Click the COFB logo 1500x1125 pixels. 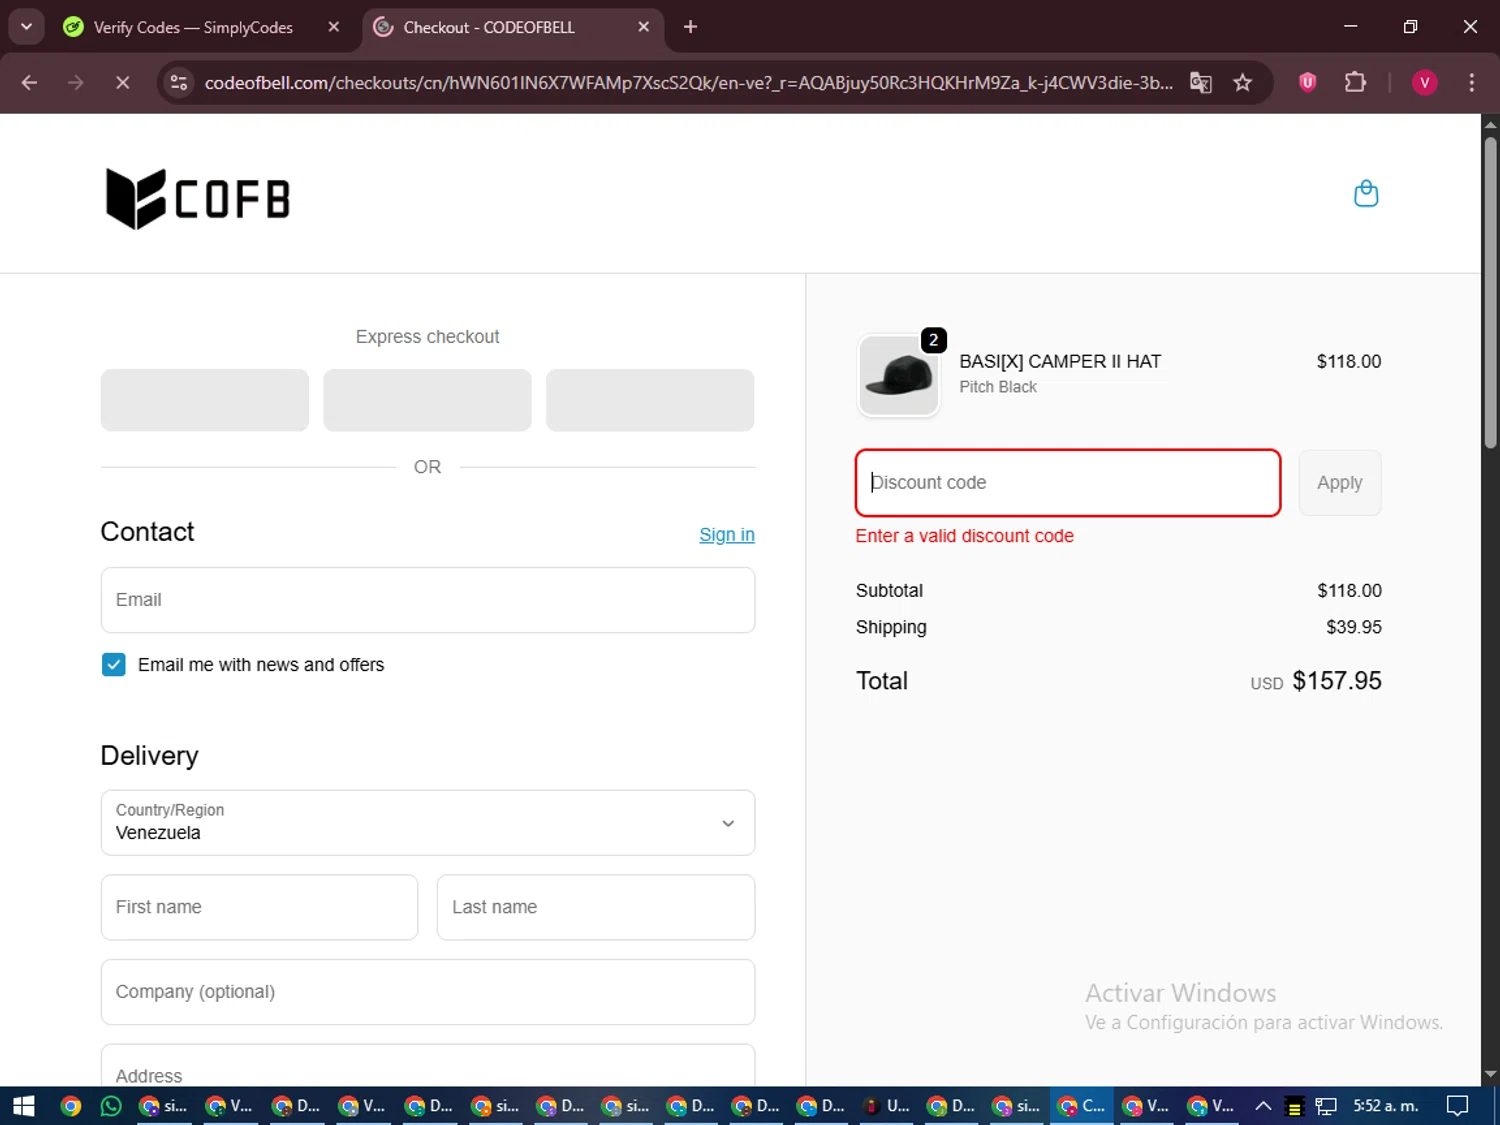(198, 198)
